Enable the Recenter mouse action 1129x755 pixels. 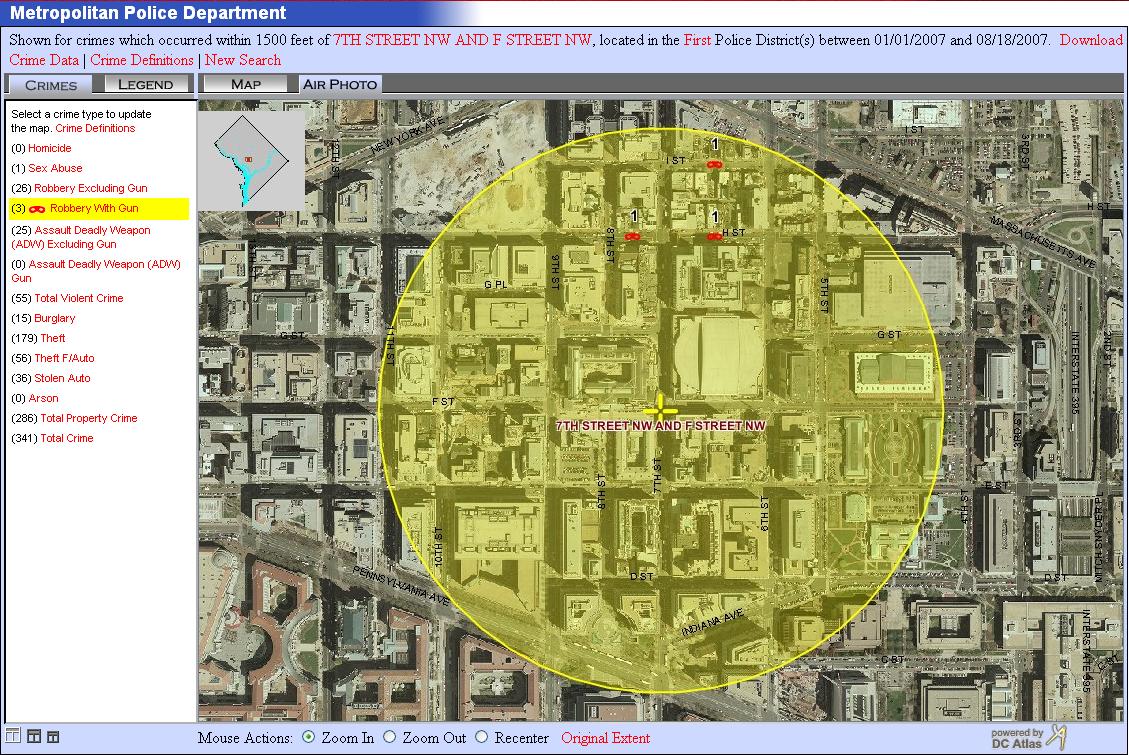[x=482, y=738]
